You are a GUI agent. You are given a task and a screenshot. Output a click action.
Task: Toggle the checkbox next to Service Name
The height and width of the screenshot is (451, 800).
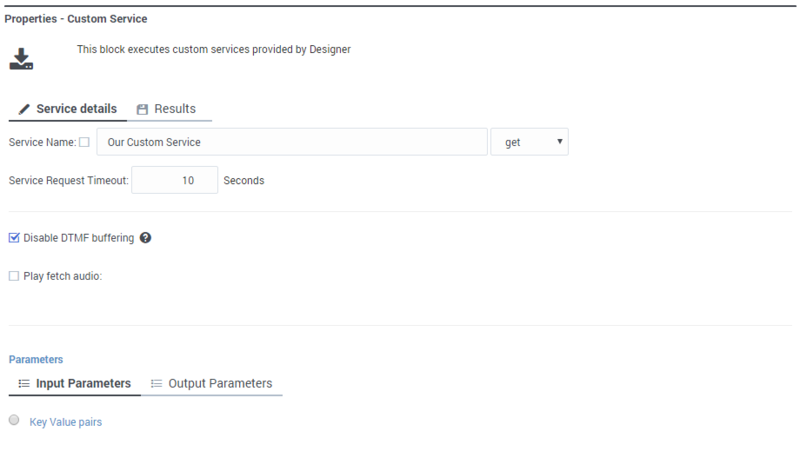pyautogui.click(x=84, y=142)
